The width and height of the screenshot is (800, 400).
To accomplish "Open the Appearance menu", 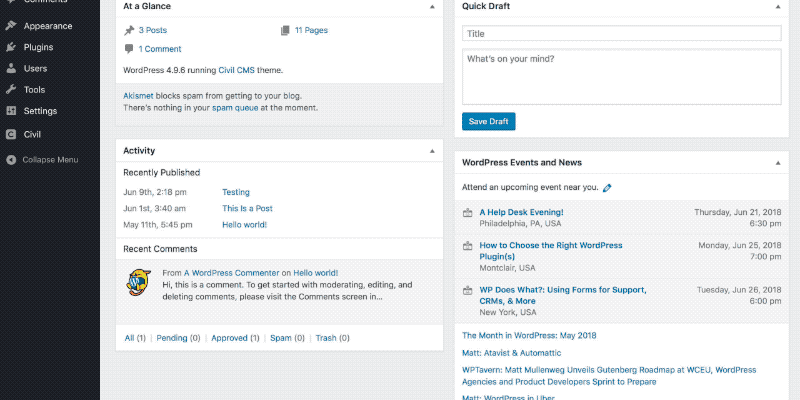I will [x=50, y=26].
